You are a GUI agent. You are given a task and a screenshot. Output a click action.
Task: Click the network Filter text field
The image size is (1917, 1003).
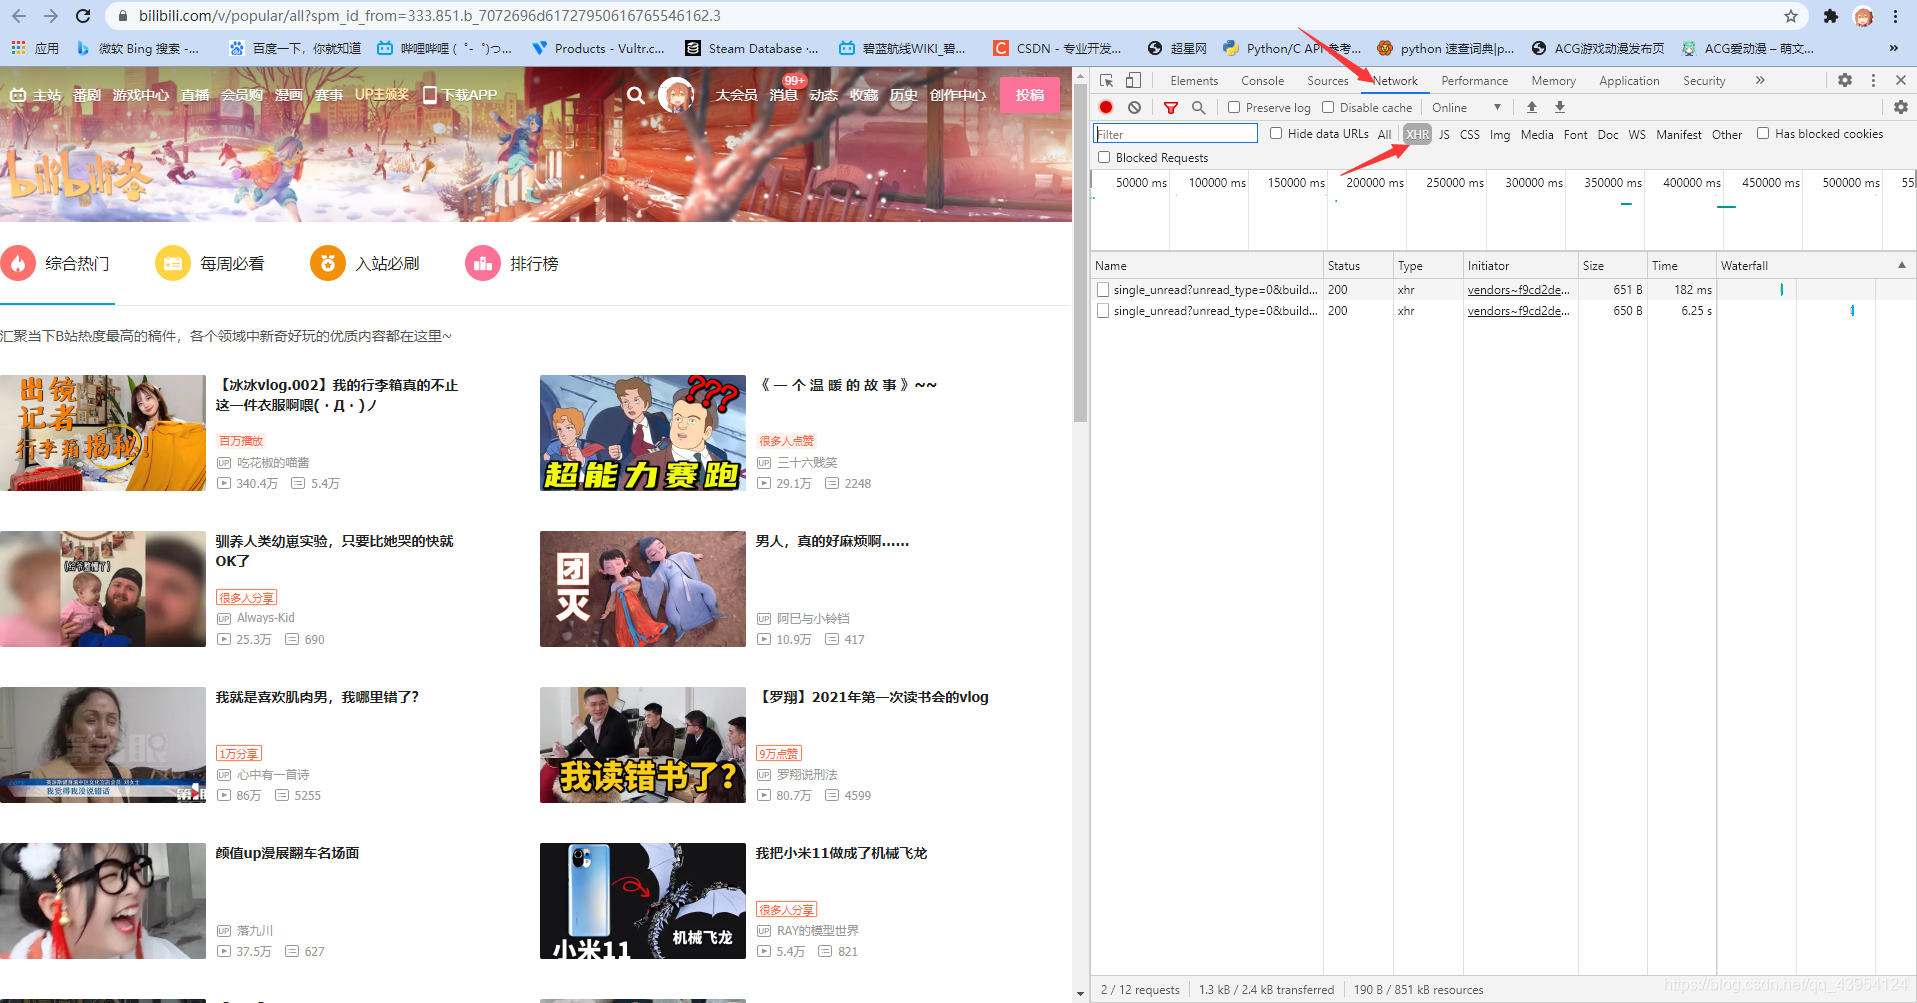coord(1175,134)
